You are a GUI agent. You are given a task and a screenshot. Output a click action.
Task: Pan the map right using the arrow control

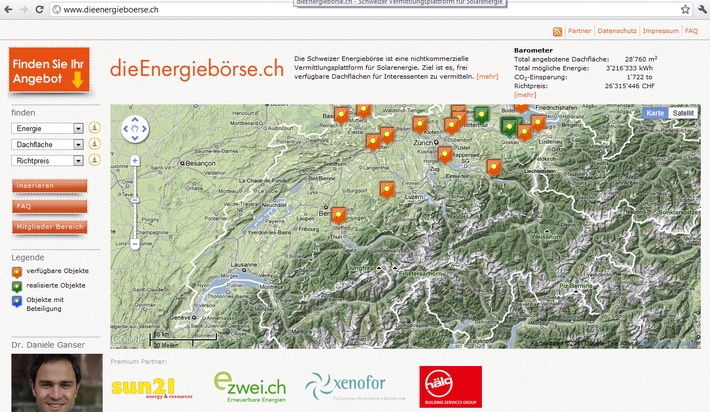(x=144, y=129)
